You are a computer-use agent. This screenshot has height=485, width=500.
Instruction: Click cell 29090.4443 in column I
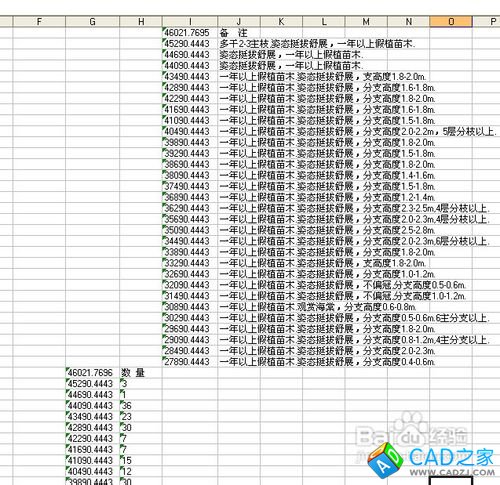coord(190,340)
